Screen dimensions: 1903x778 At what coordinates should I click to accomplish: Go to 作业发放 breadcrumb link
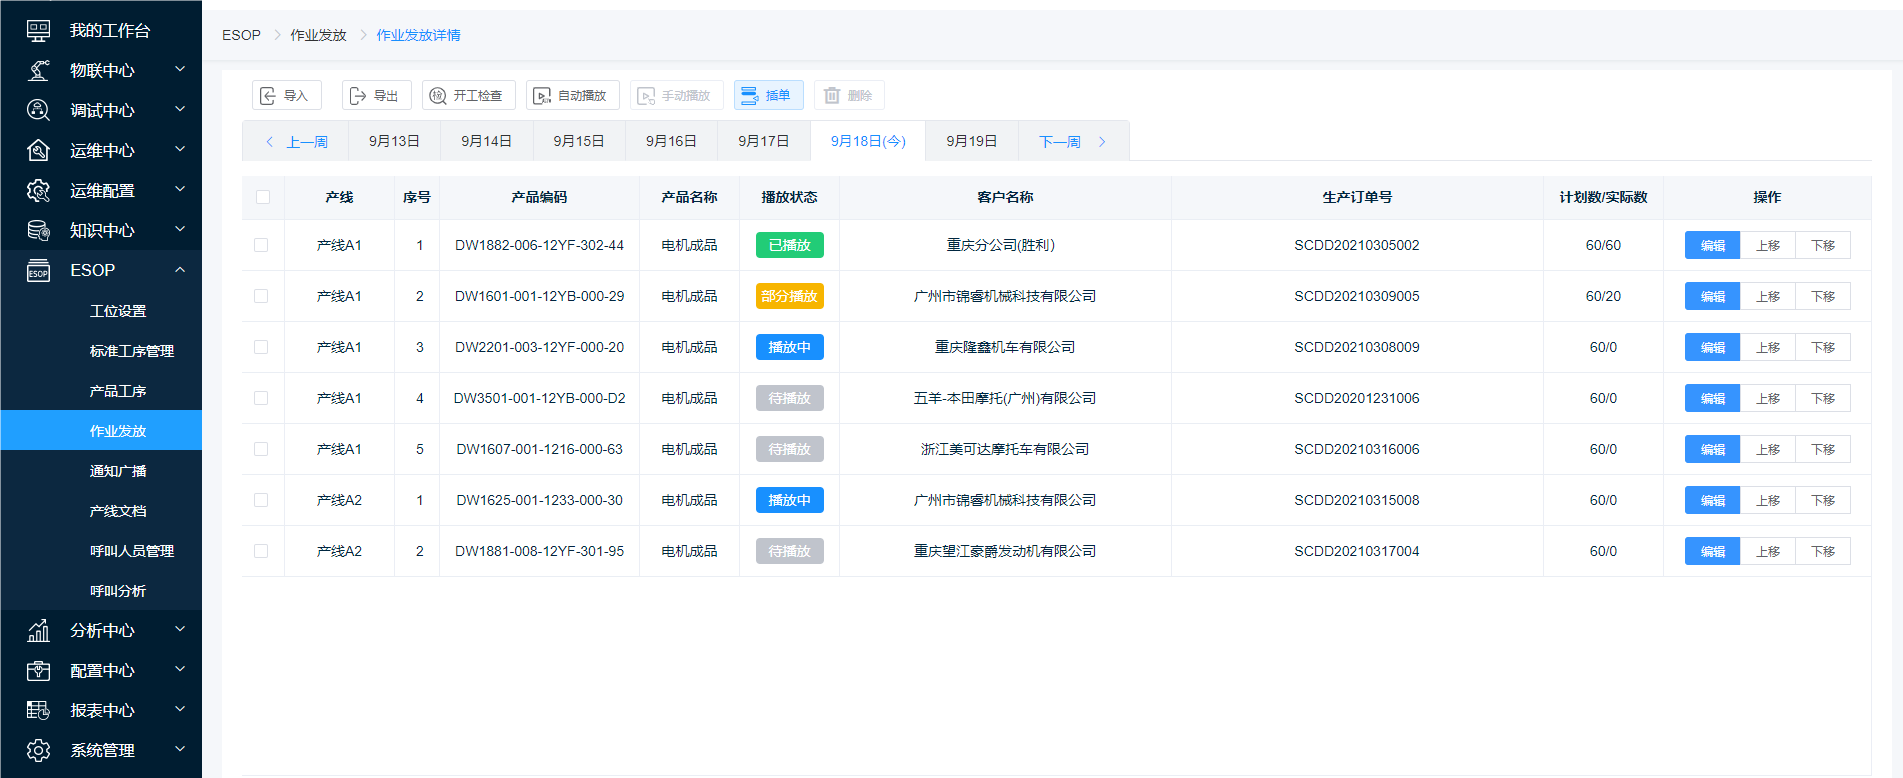click(x=318, y=35)
